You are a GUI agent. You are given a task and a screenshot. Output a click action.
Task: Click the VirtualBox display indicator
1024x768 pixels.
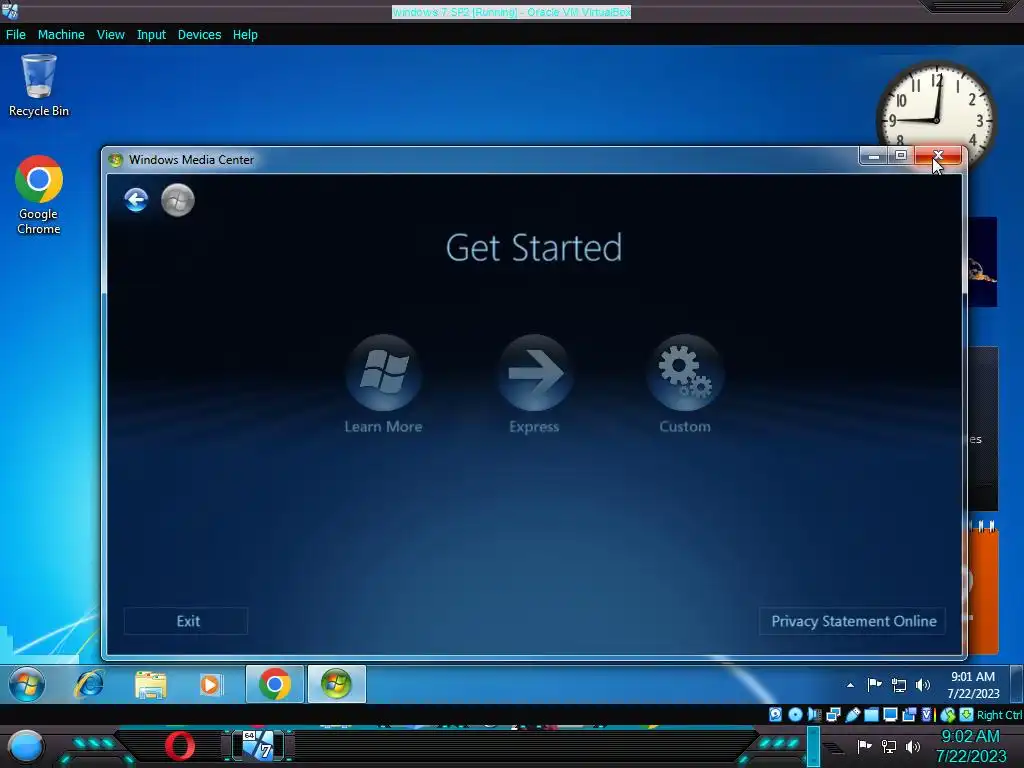[890, 714]
